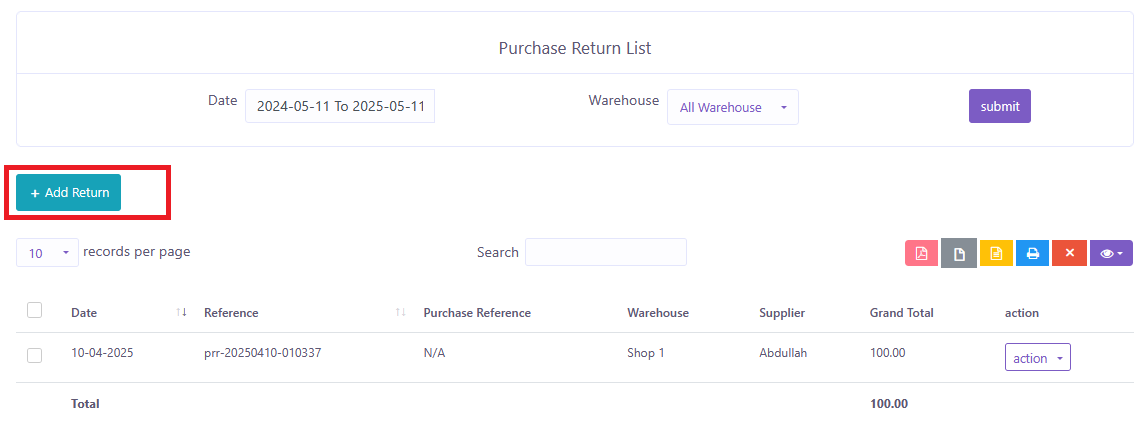Click the Supplier column header
The height and width of the screenshot is (437, 1143).
(x=782, y=313)
